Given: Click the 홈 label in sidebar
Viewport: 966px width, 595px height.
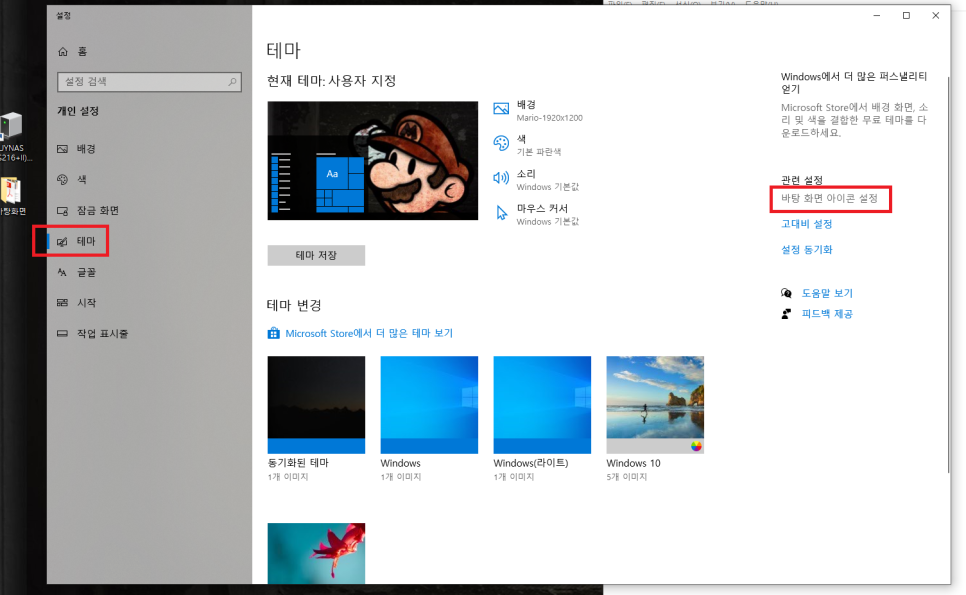Looking at the screenshot, I should click(83, 52).
